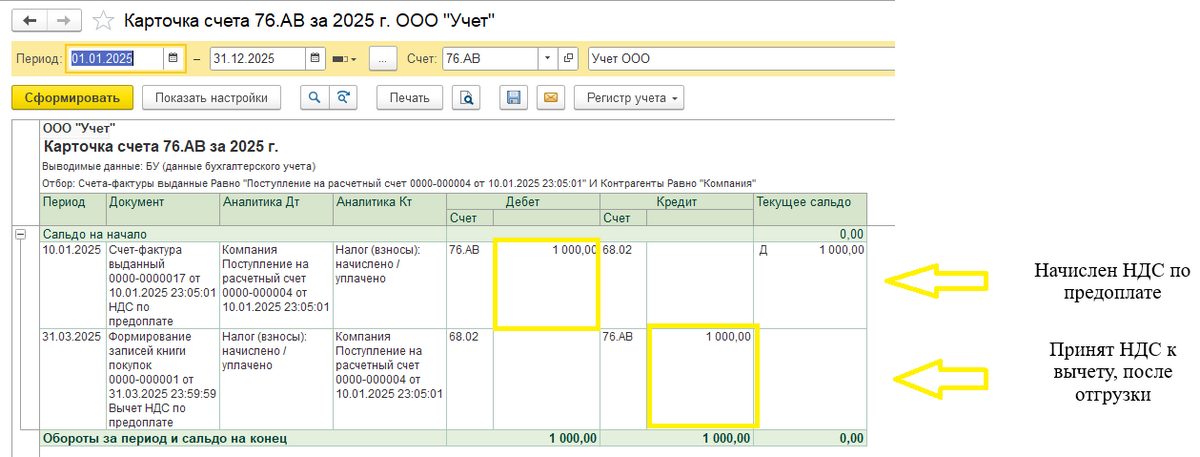Click the Показать настройки button
Image resolution: width=1200 pixels, height=457 pixels.
tap(211, 97)
